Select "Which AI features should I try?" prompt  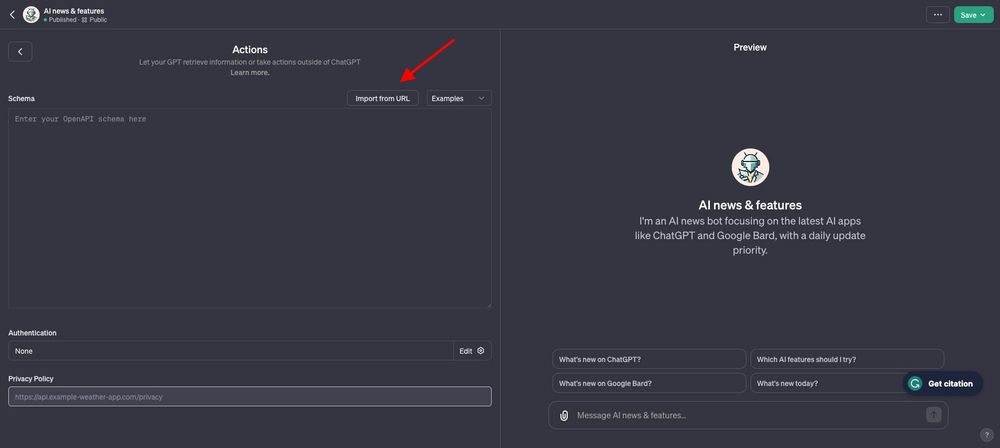tap(846, 359)
